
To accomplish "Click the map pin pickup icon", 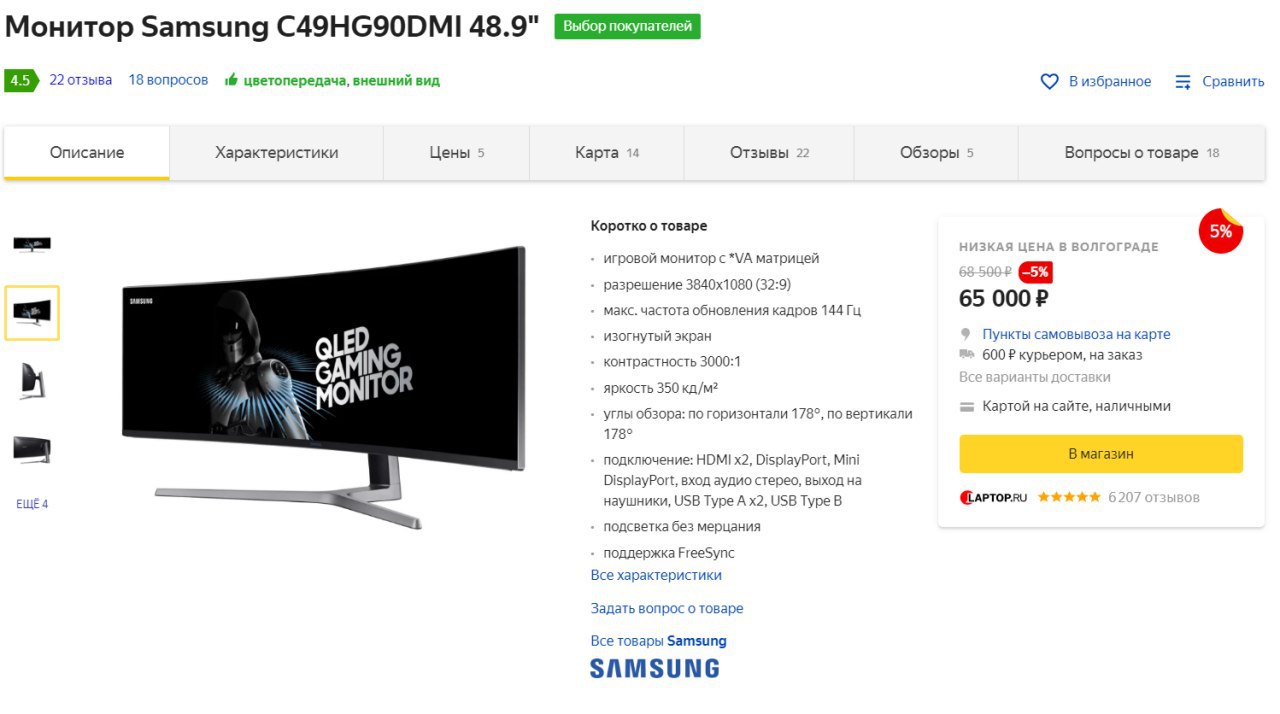I will [966, 334].
